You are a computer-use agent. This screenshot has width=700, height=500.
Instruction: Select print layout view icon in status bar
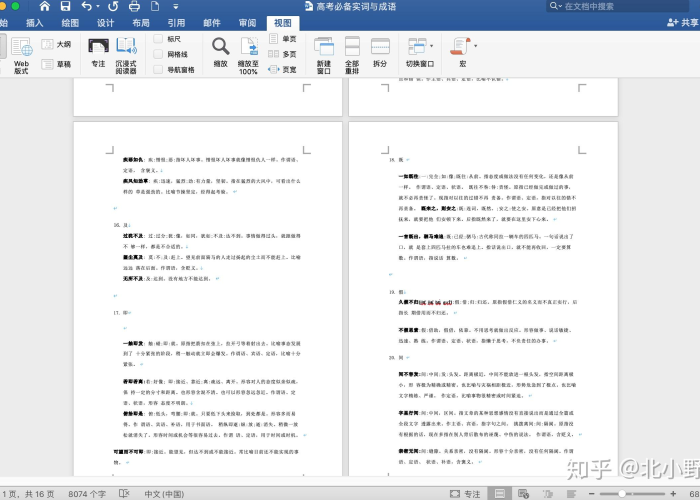click(500, 494)
